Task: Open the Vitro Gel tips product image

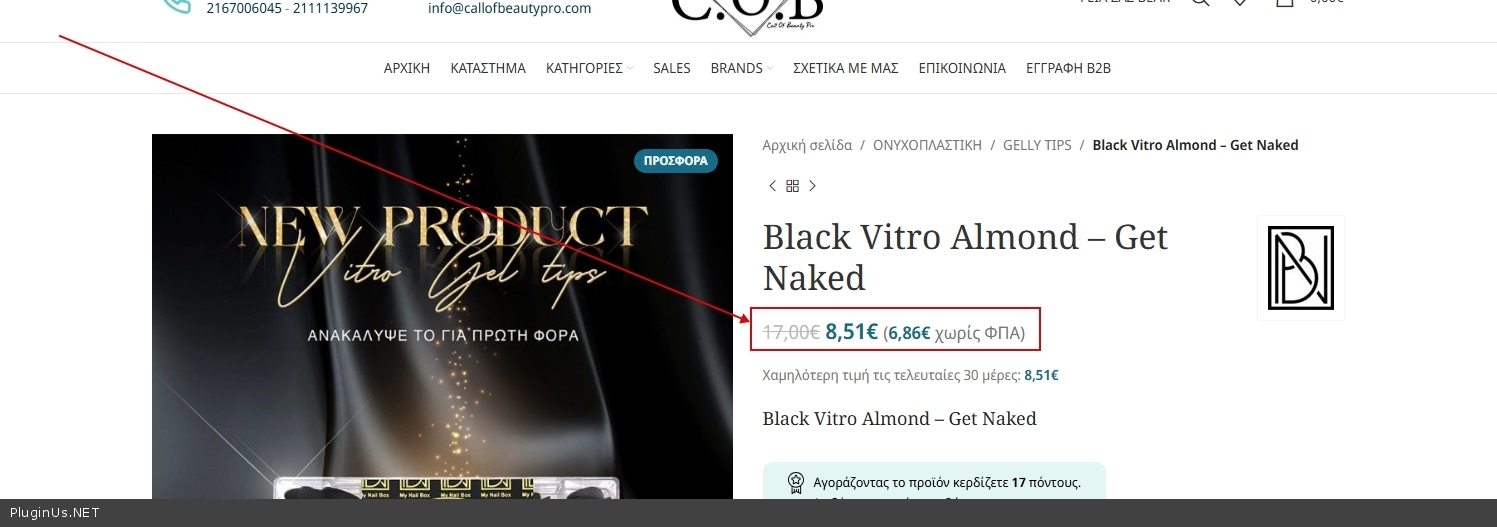Action: [442, 317]
